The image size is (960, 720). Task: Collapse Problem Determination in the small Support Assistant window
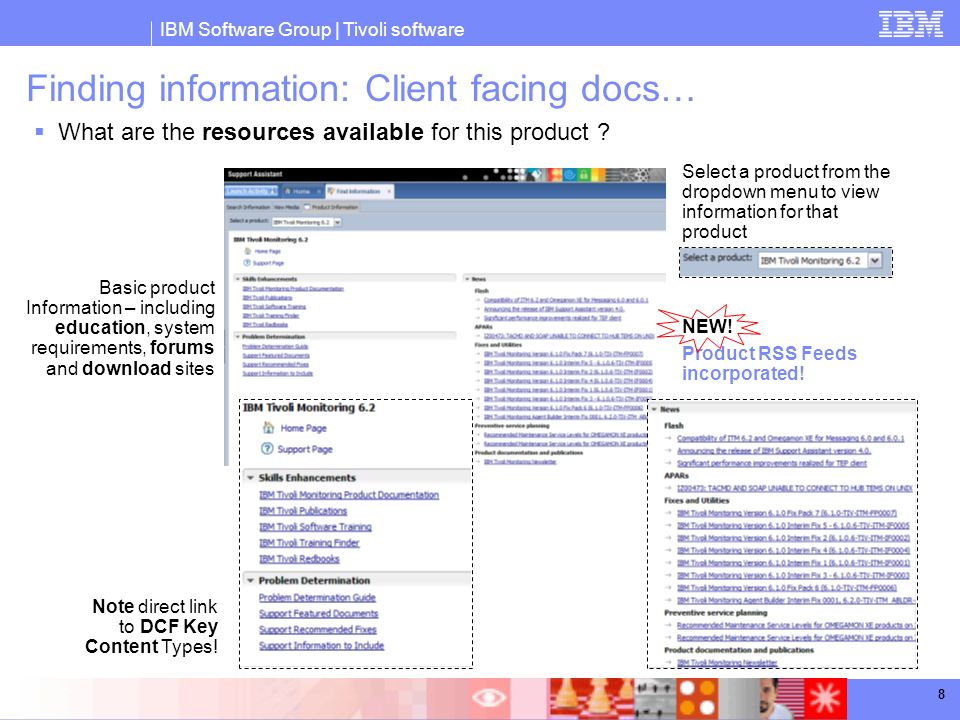click(238, 336)
